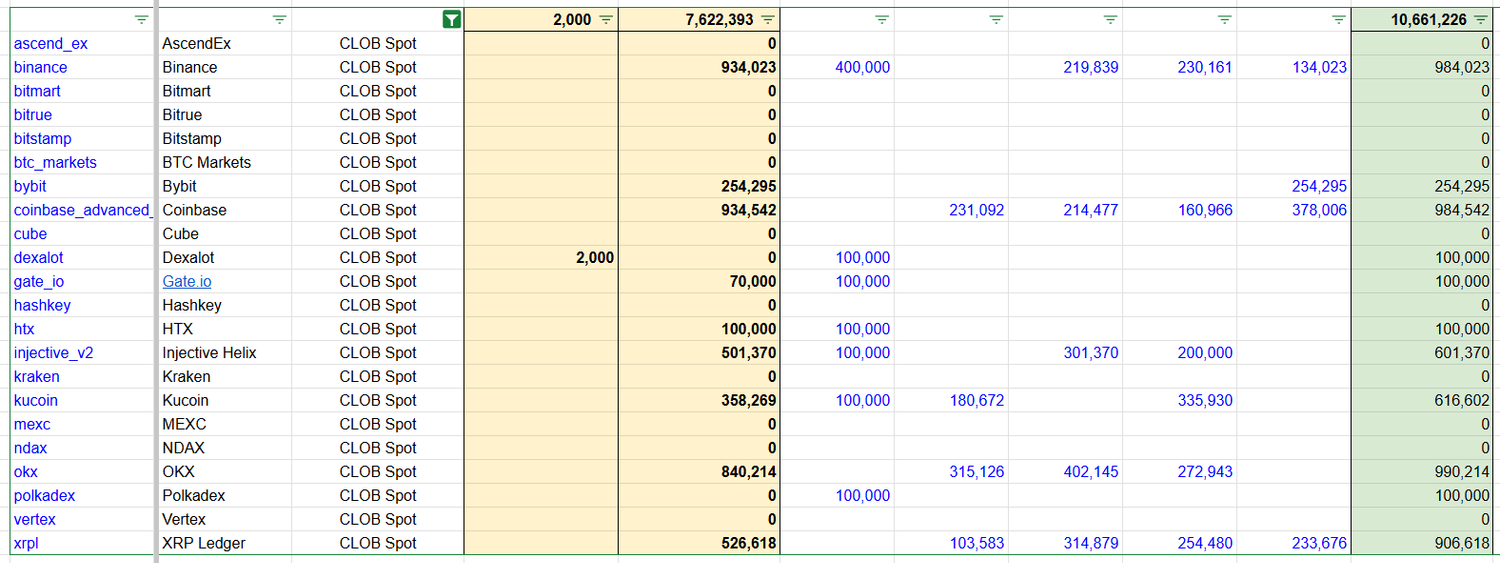Click filter icon above the 230,161 column
The height and width of the screenshot is (563, 1500).
[x=1224, y=19]
